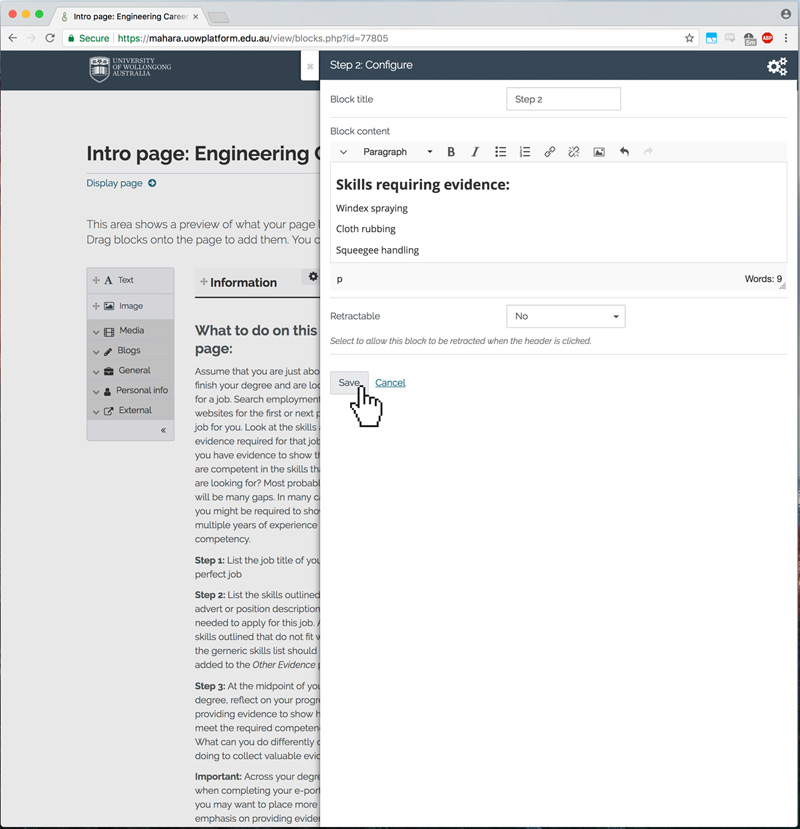Go back in the browser
Image resolution: width=800 pixels, height=829 pixels.
click(x=13, y=38)
